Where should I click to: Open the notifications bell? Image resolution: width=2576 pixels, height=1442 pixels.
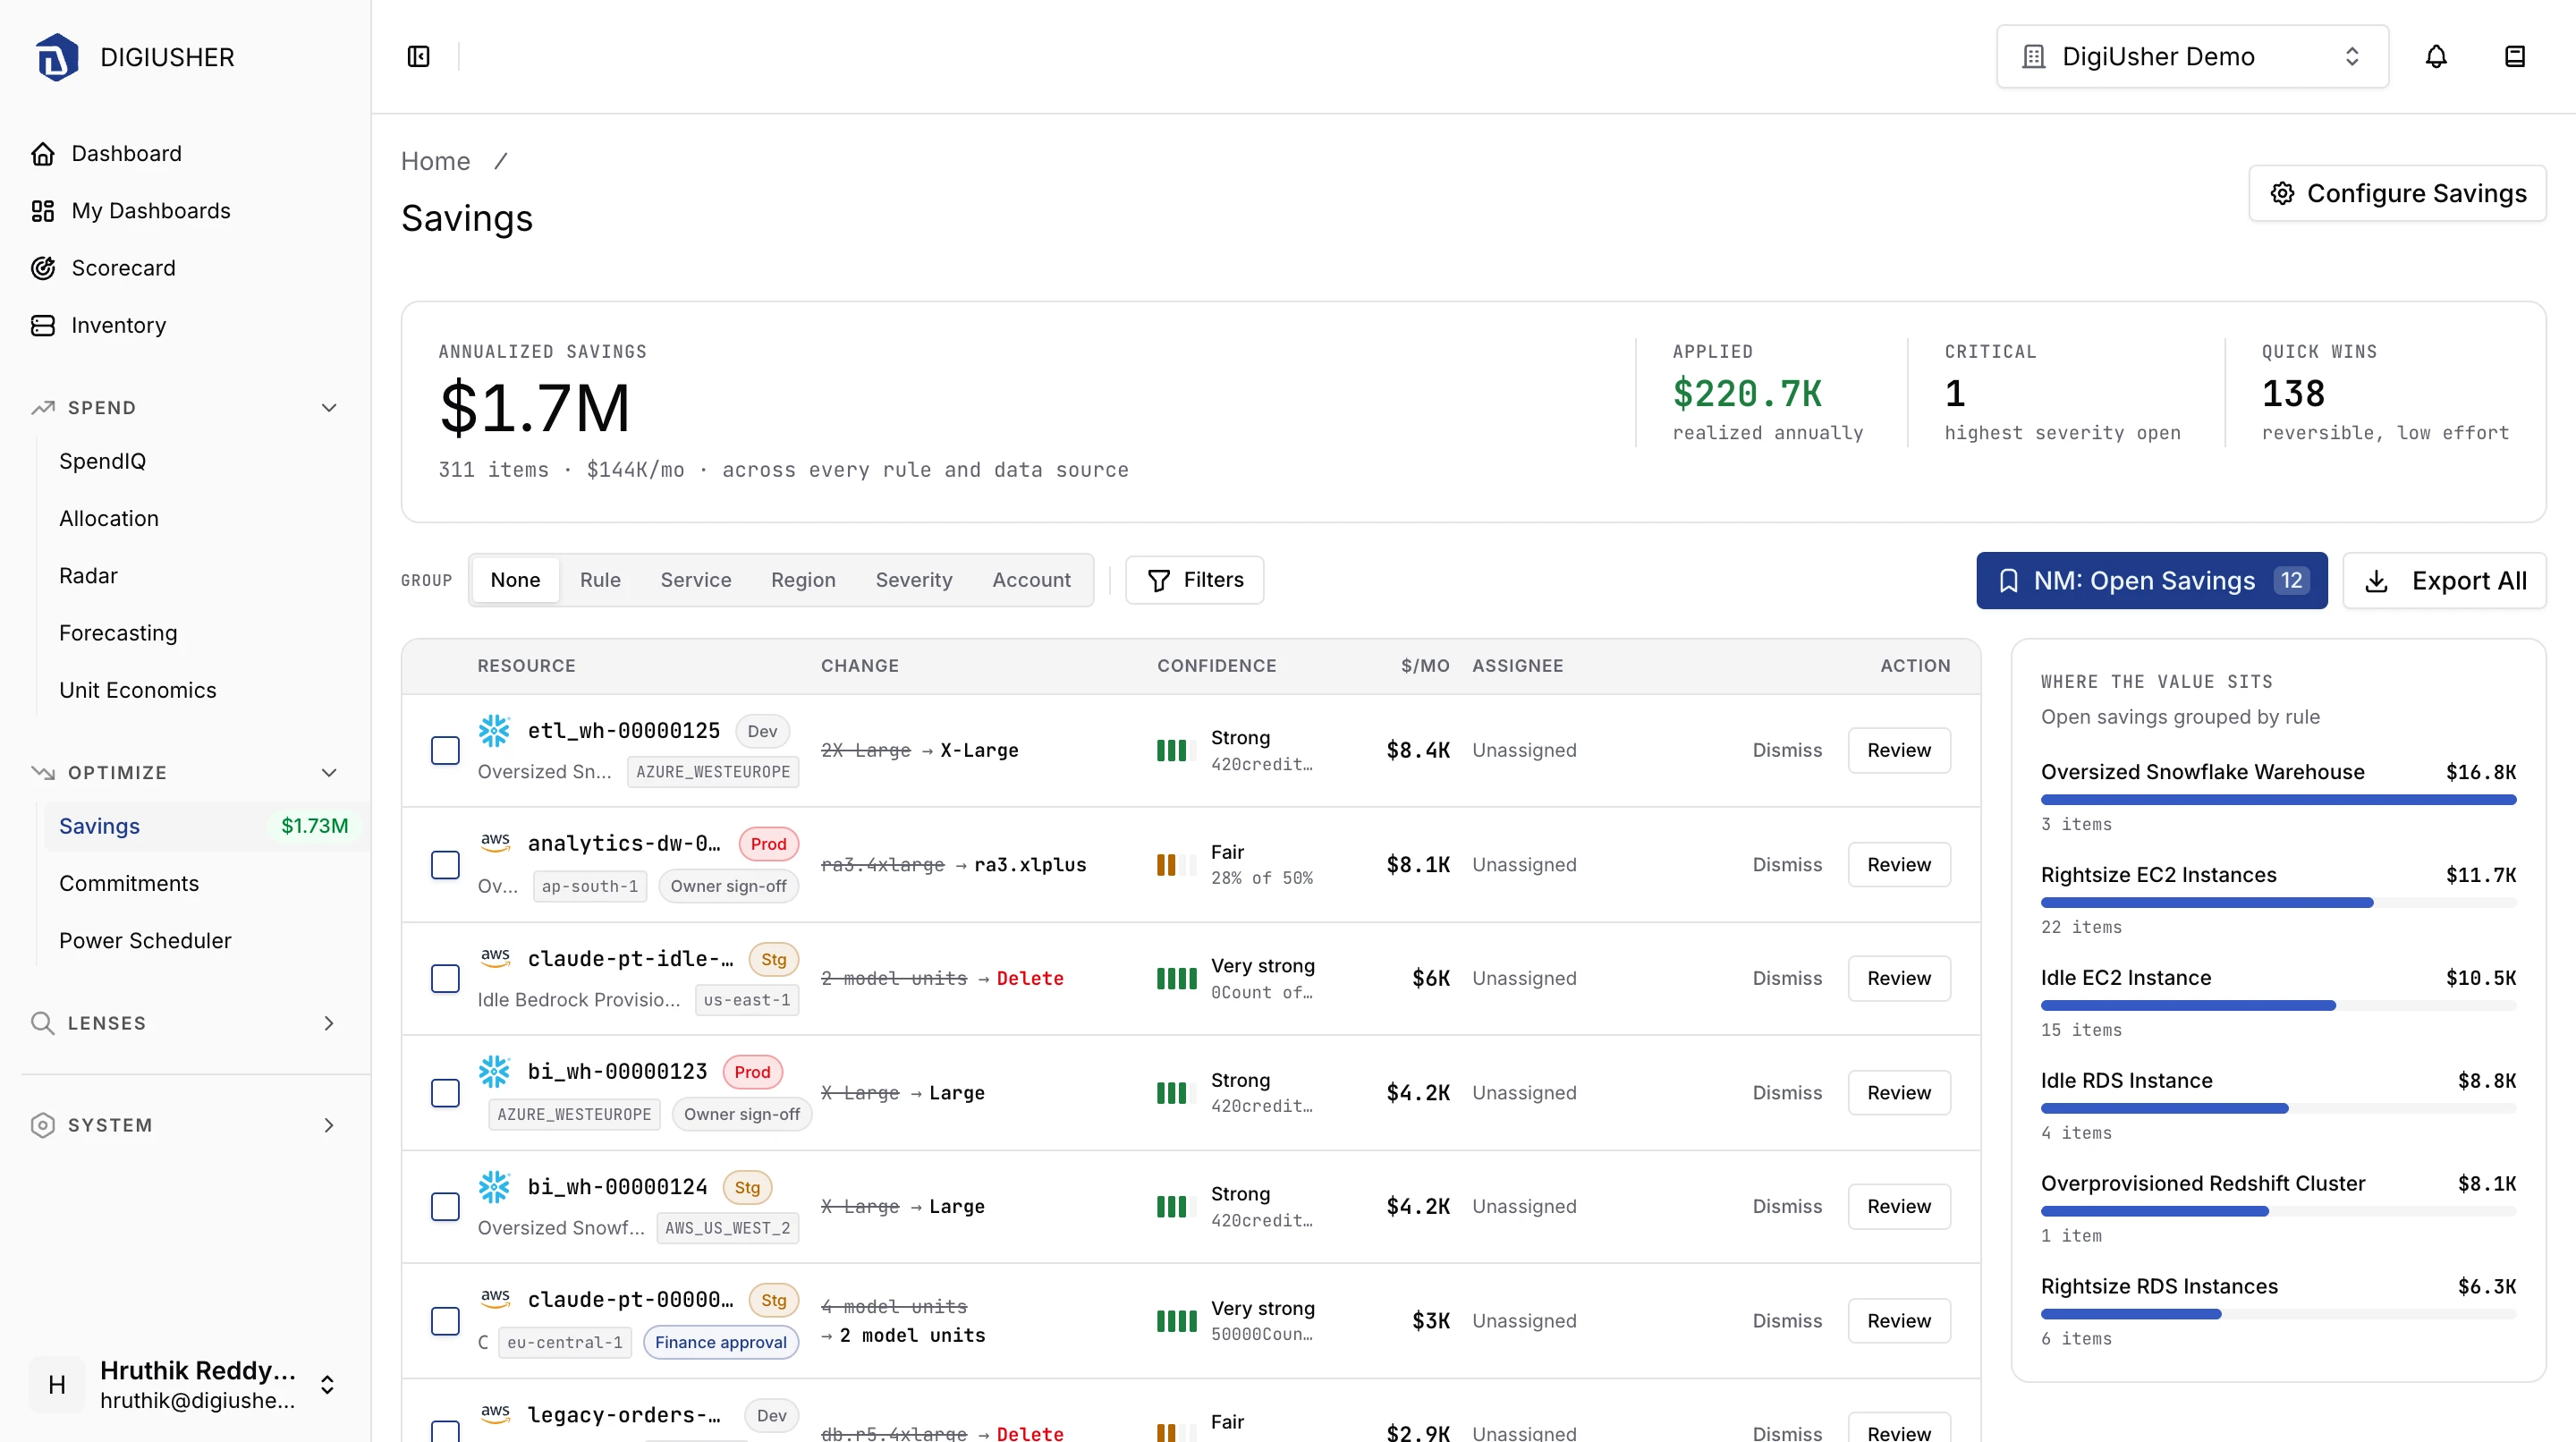(x=2436, y=57)
